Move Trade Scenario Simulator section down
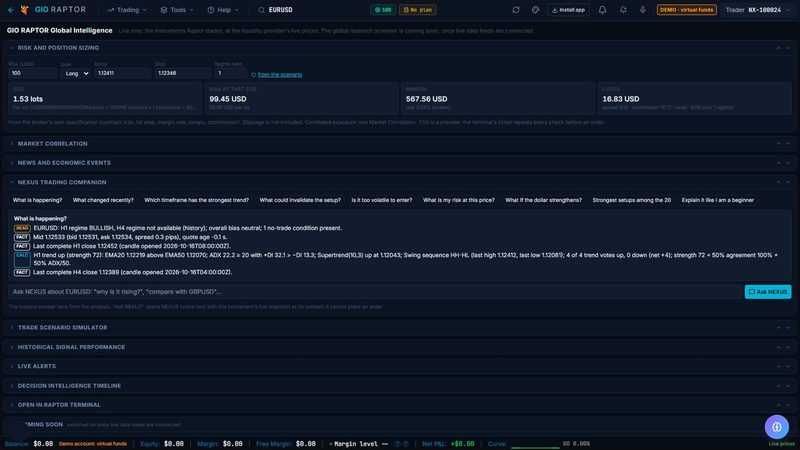Viewport: 800px width, 450px height. point(788,328)
